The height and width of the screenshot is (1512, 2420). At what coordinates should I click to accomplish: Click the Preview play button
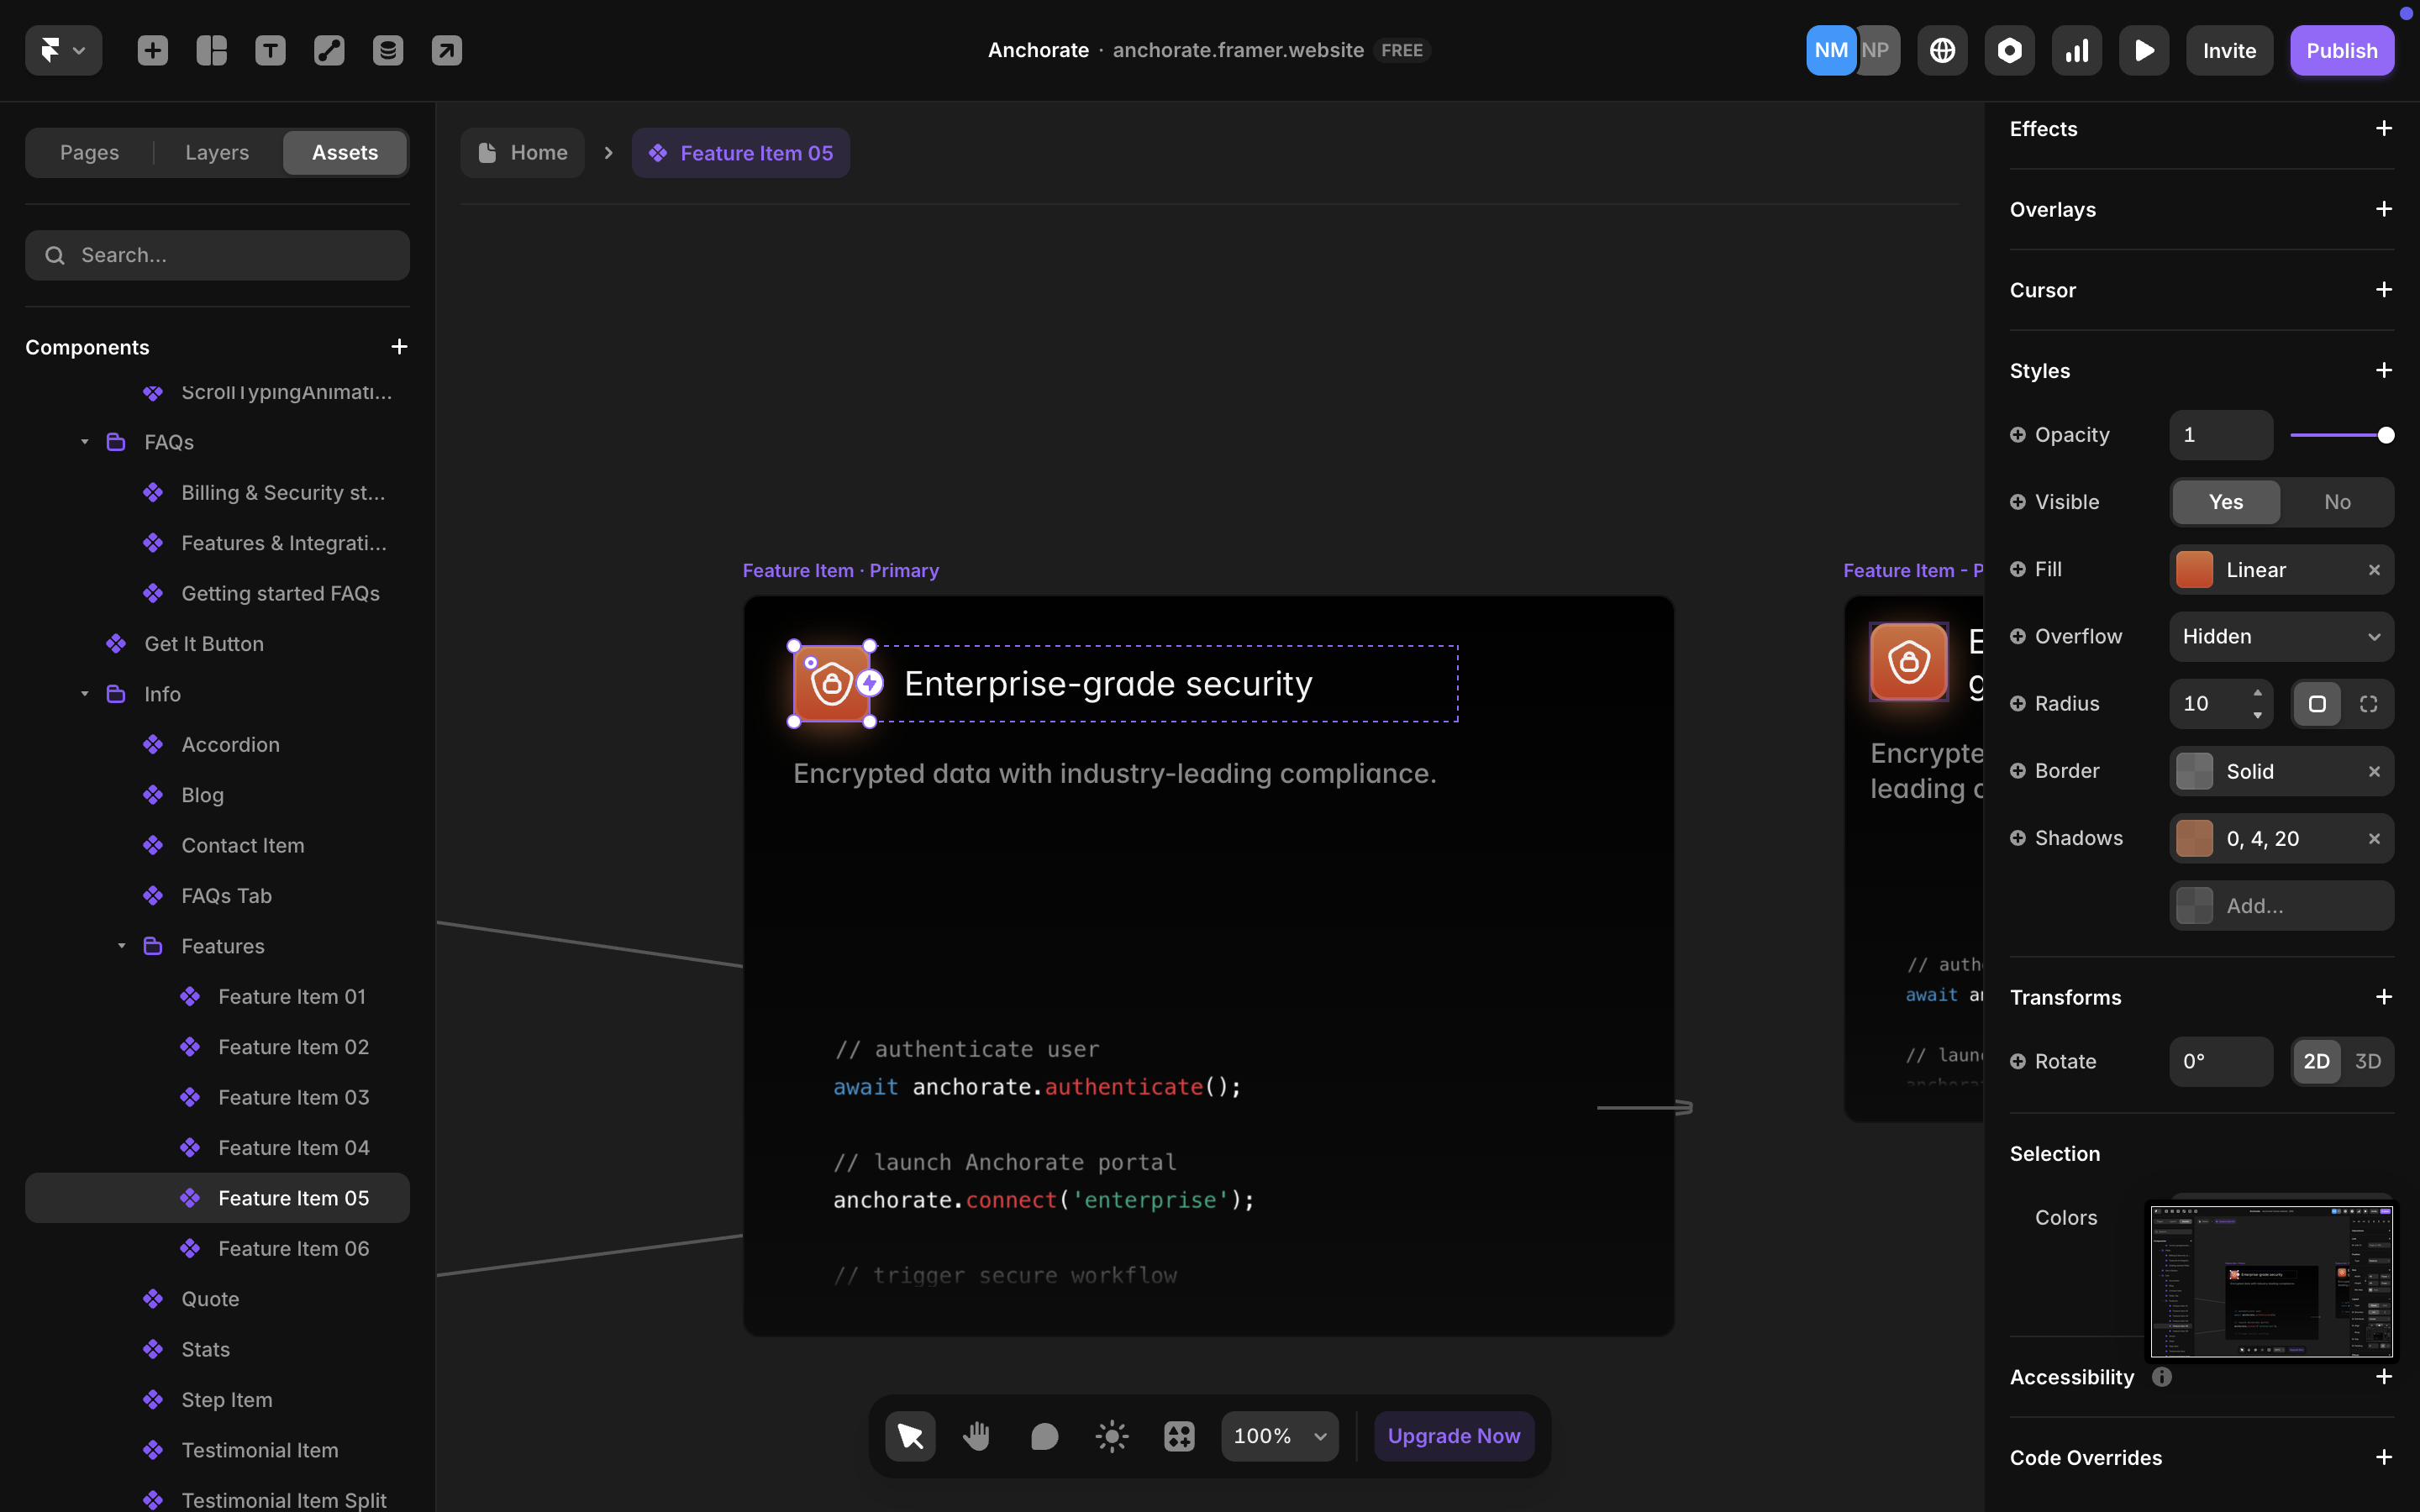coord(2143,50)
